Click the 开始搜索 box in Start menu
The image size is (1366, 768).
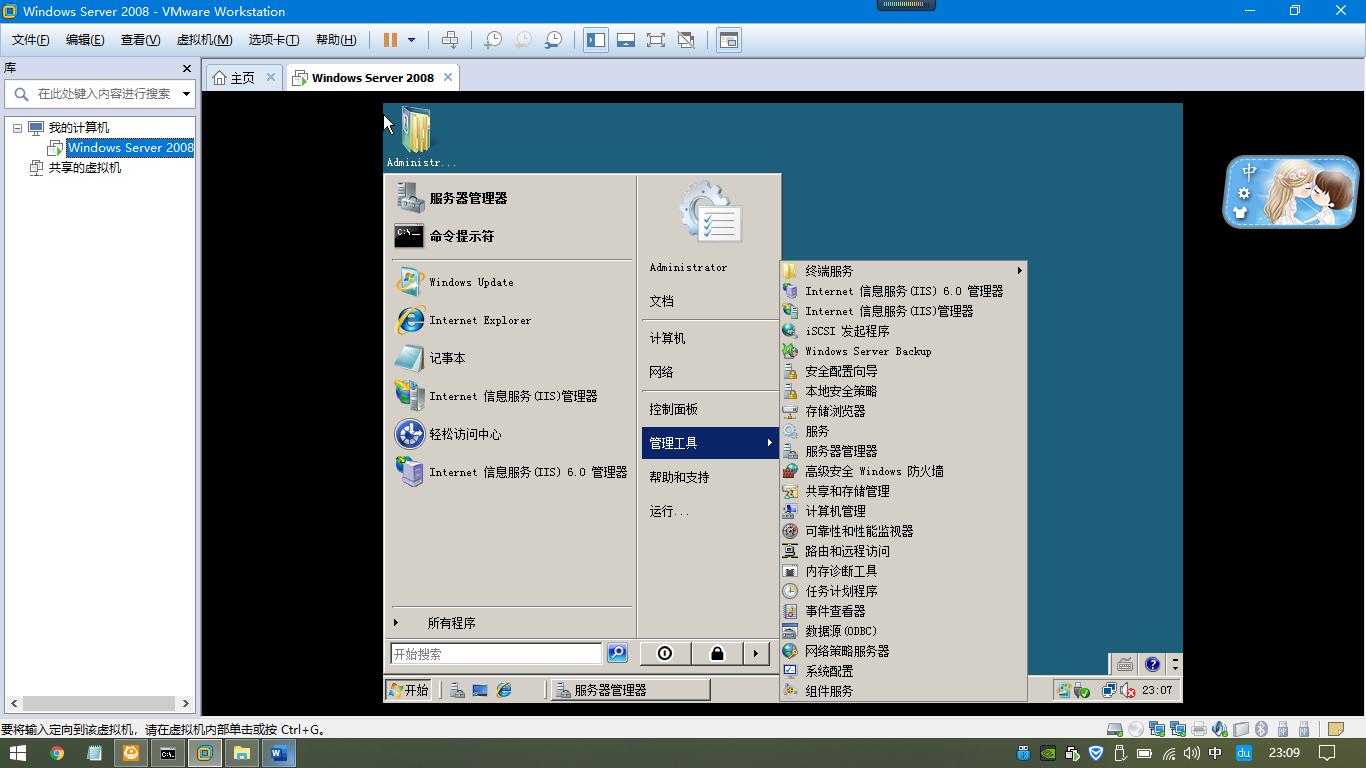click(x=496, y=654)
